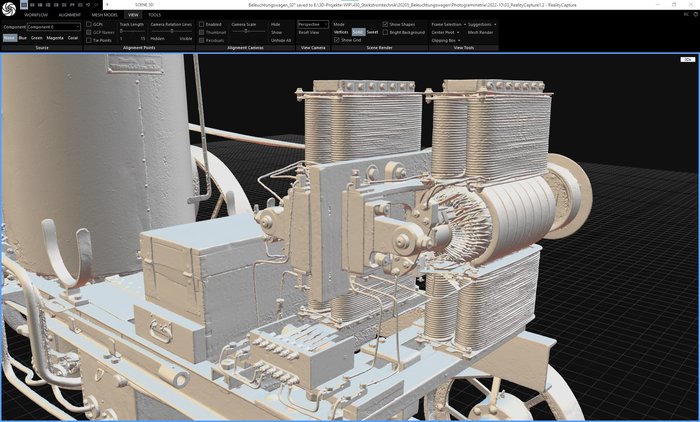Switch to the Mesh Model tab
The height and width of the screenshot is (422, 700).
coord(104,15)
